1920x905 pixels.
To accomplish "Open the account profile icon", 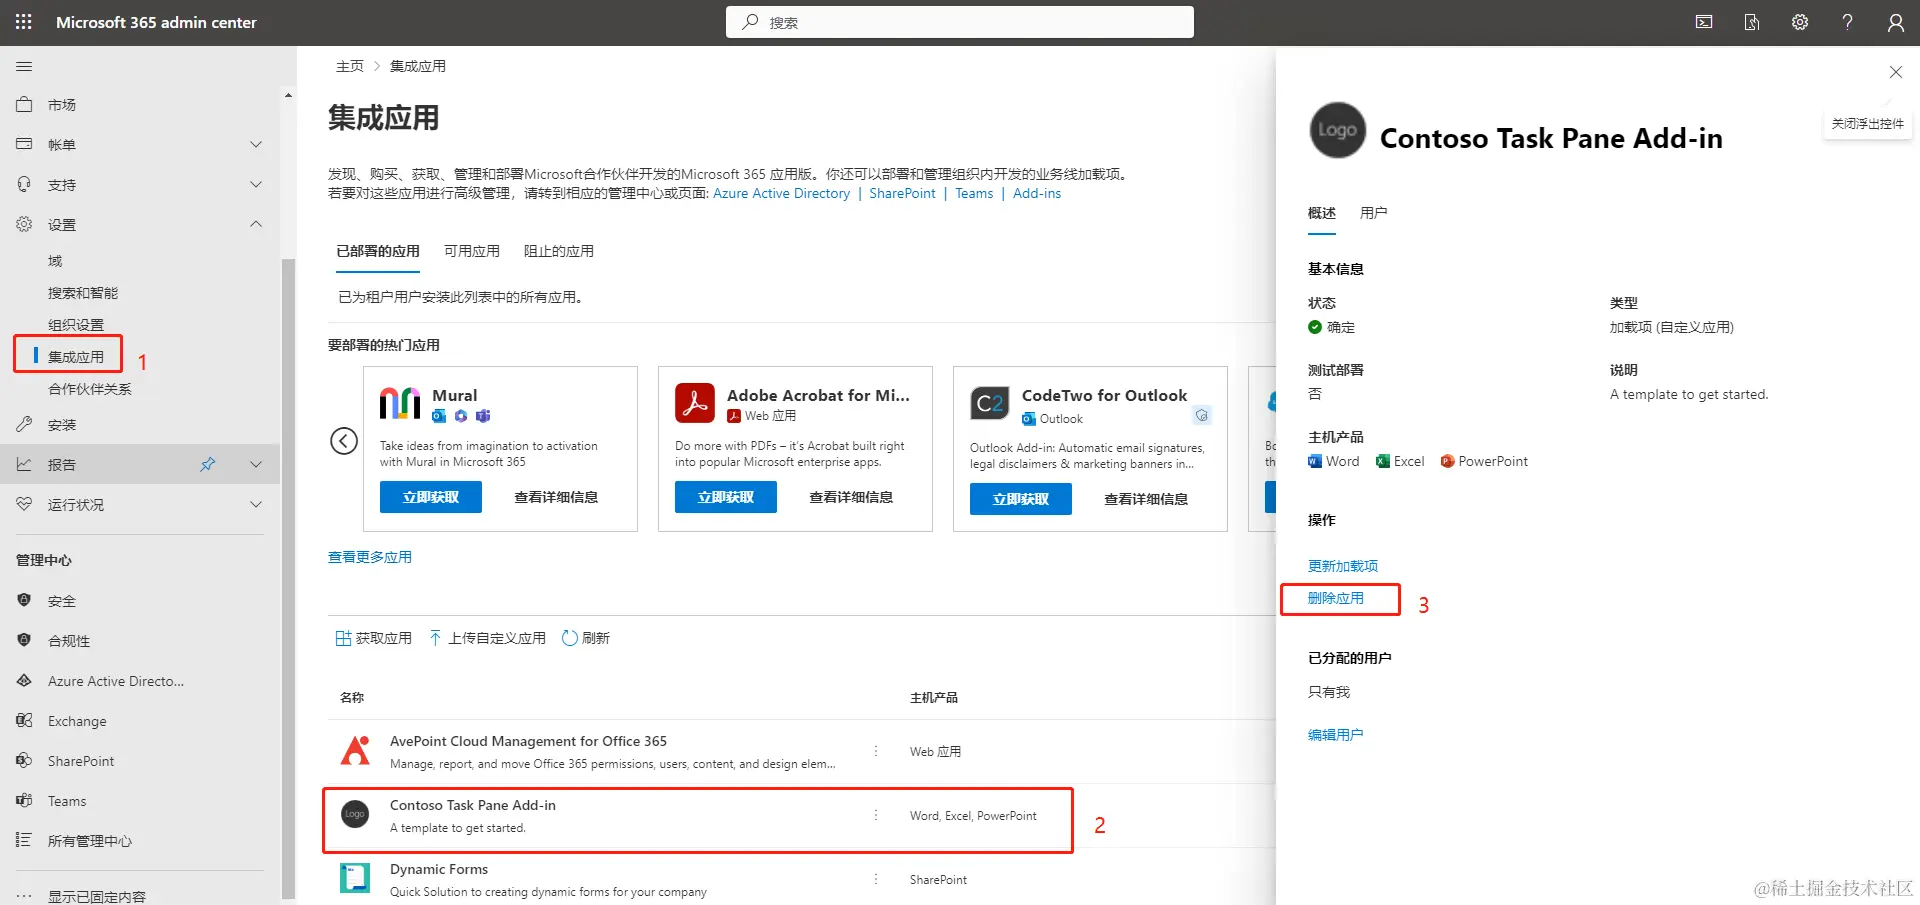I will coord(1896,22).
